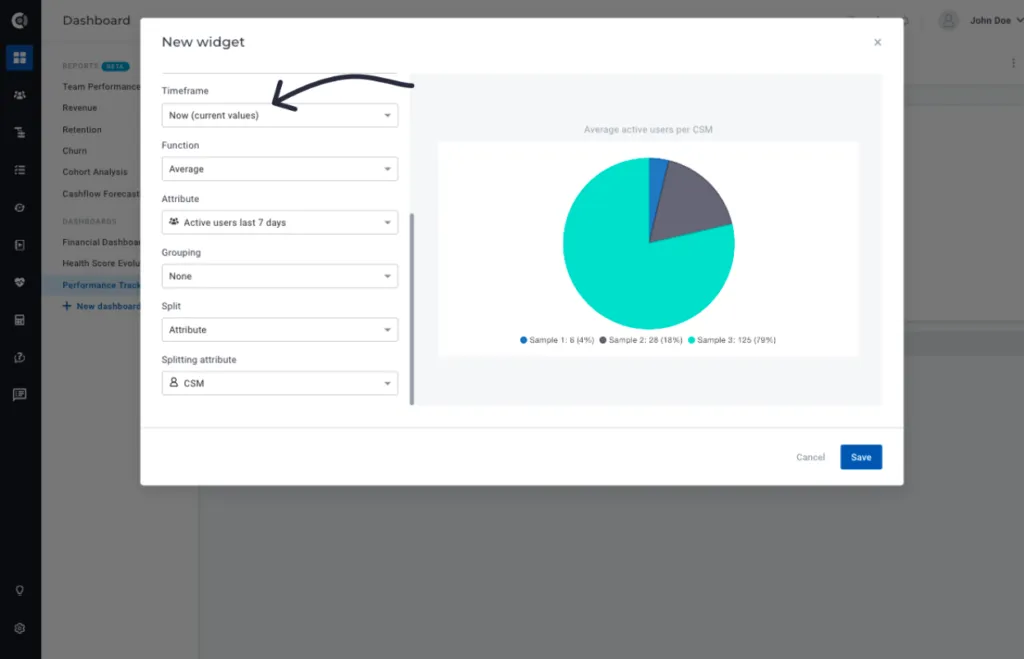Open the chat message icon in sidebar
The width and height of the screenshot is (1024, 659).
tap(20, 394)
